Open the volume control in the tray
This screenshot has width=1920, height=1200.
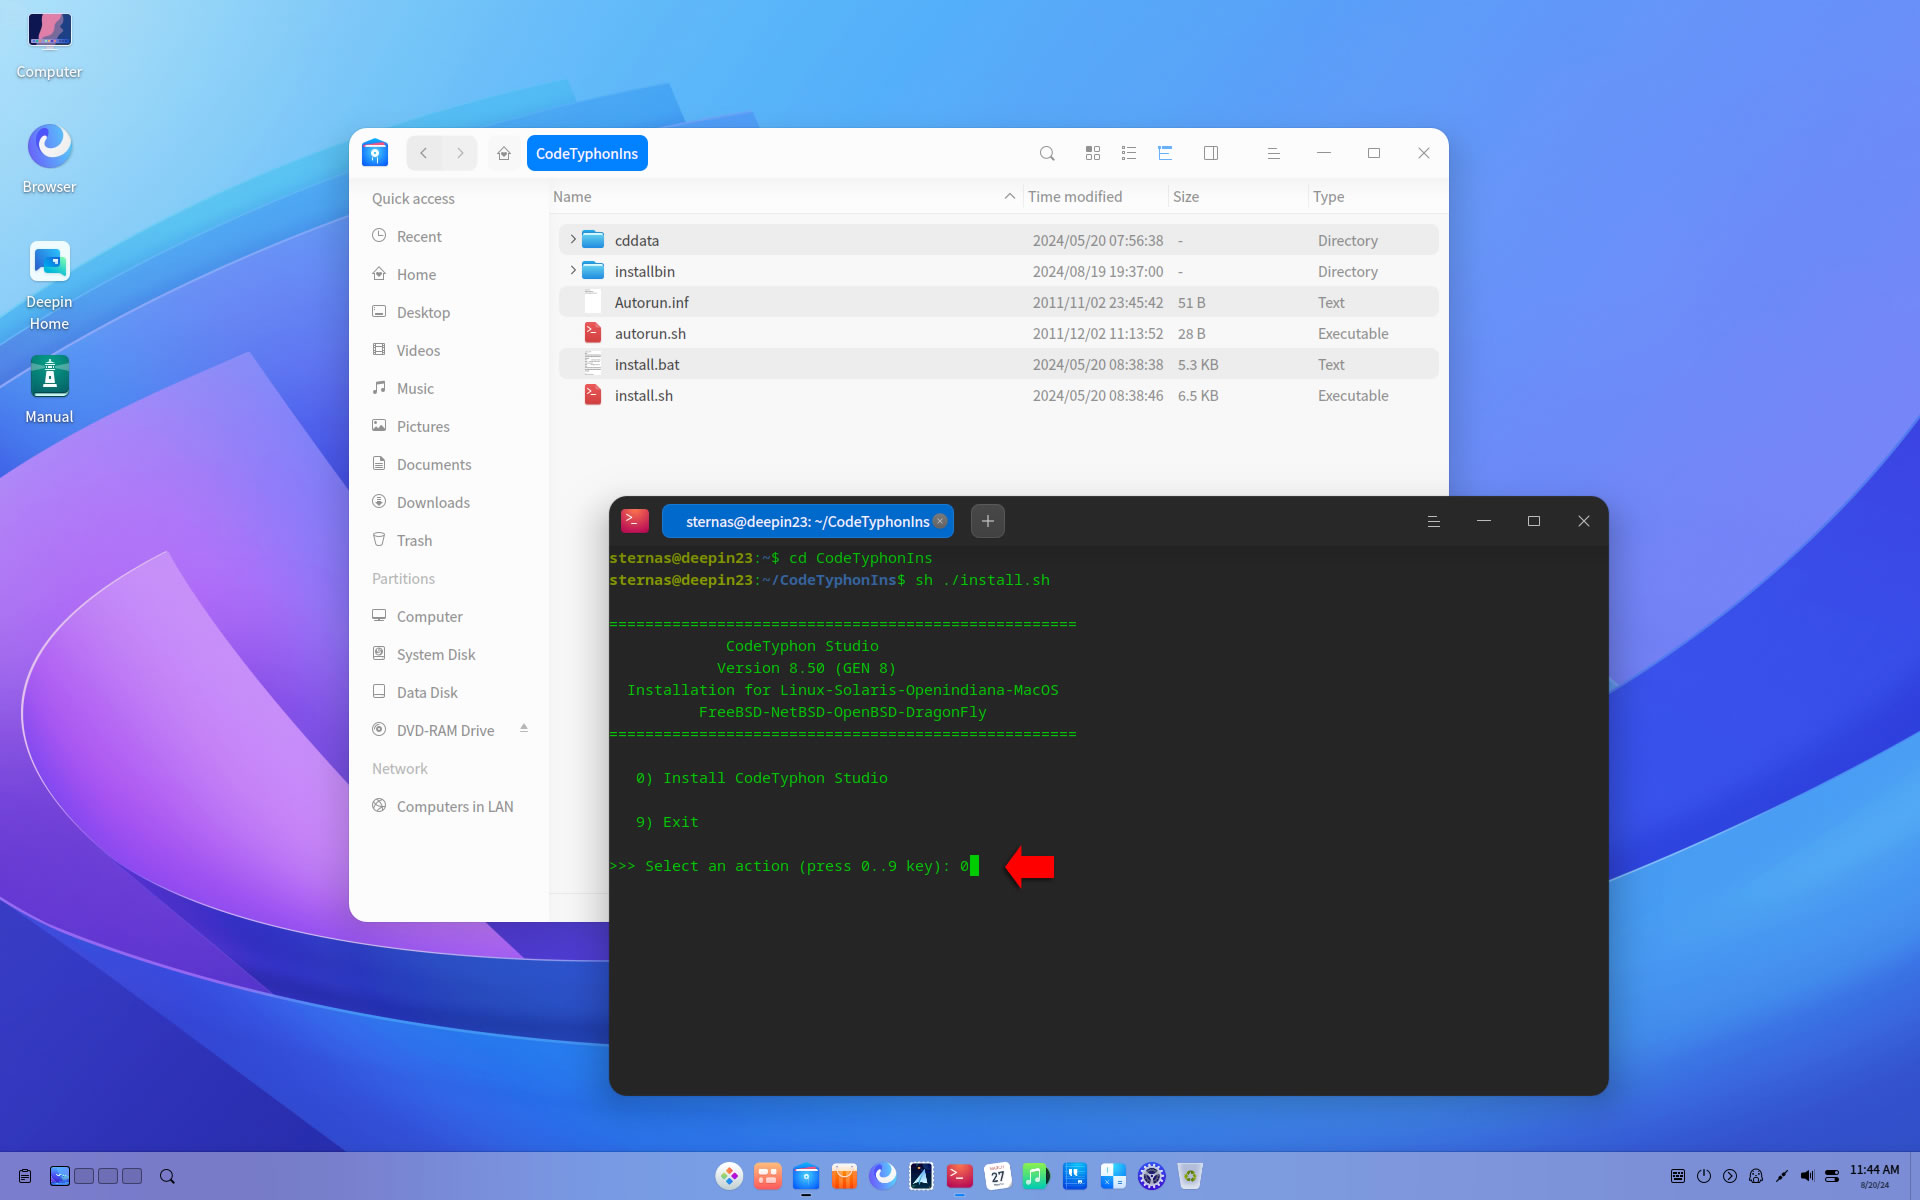(x=1807, y=1176)
